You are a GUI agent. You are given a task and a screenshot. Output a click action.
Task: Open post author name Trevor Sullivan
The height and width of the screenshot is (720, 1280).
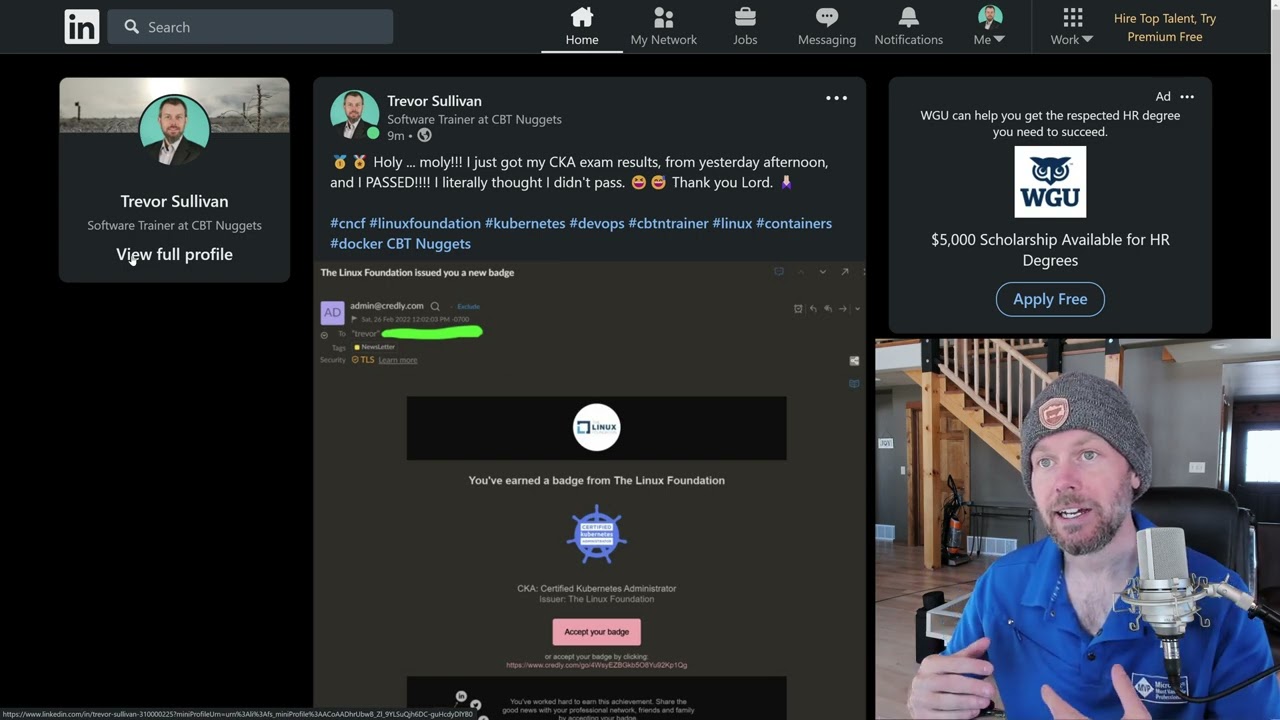click(x=434, y=101)
